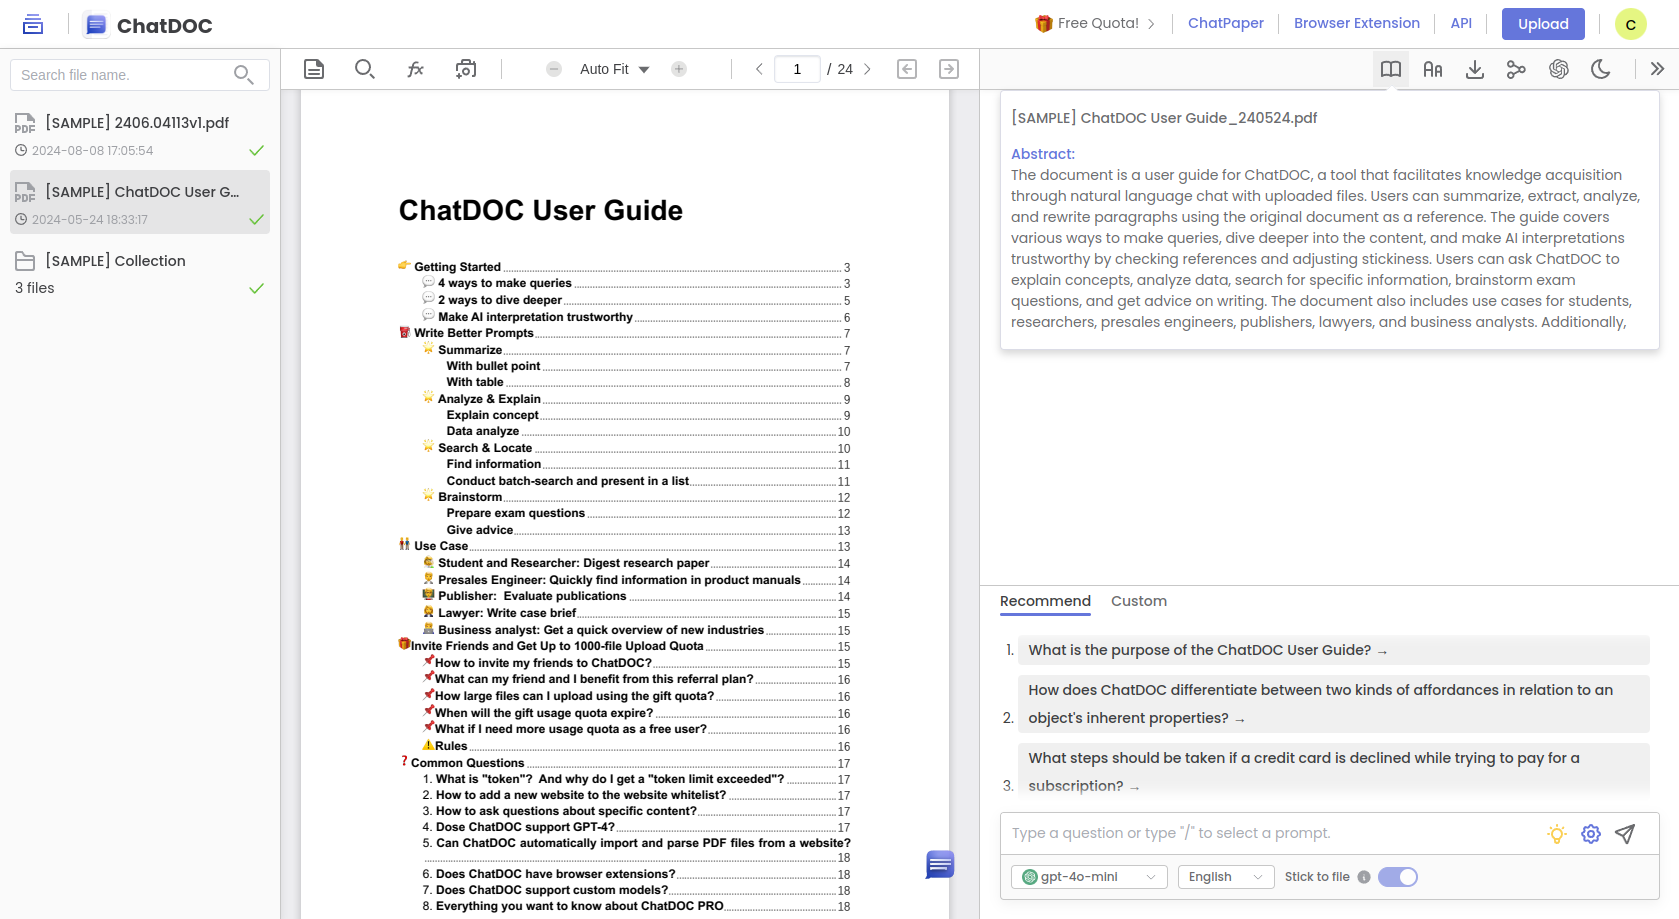Click the Upload button
Viewport: 1679px width, 919px height.
pyautogui.click(x=1543, y=24)
